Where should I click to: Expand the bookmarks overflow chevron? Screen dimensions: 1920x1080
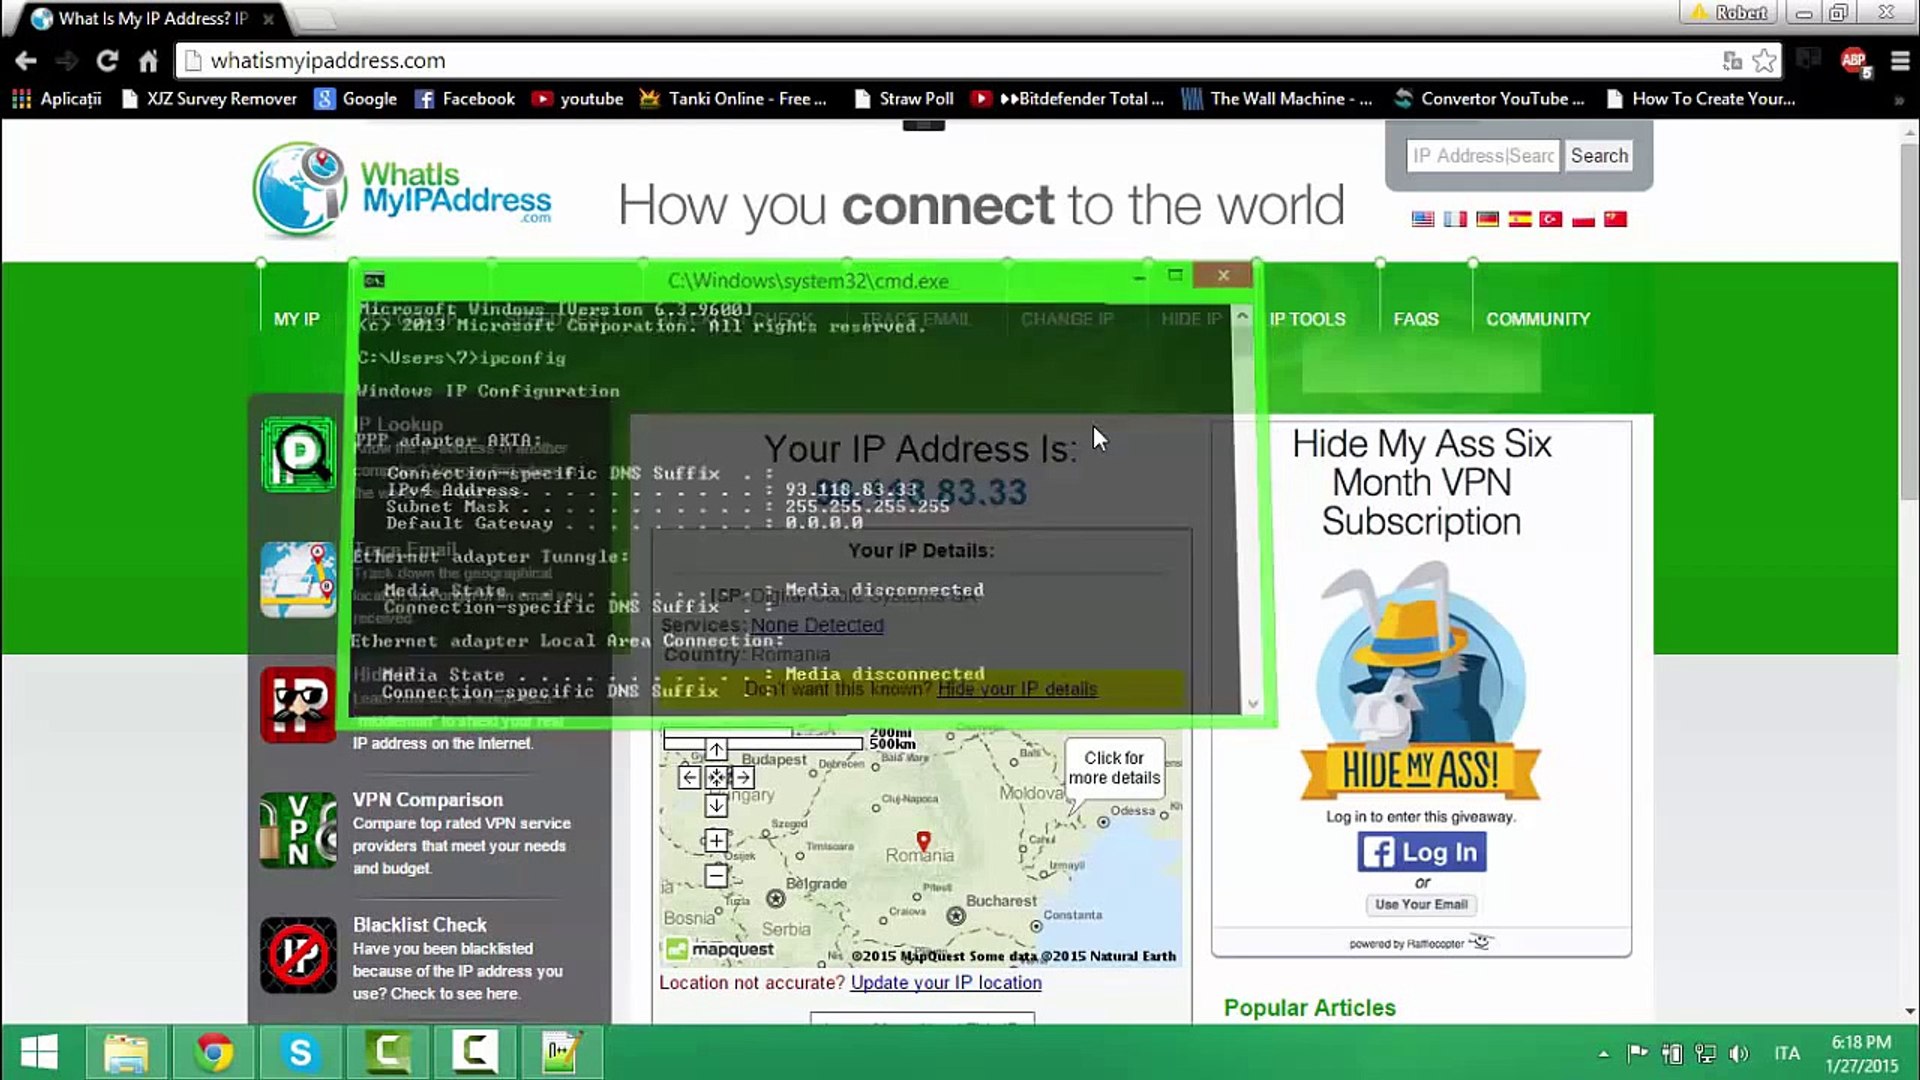tap(1898, 100)
